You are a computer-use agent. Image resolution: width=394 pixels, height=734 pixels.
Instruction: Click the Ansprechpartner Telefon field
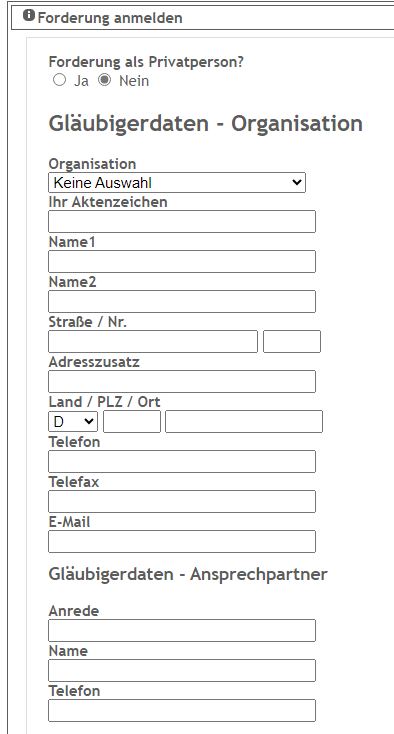point(182,711)
